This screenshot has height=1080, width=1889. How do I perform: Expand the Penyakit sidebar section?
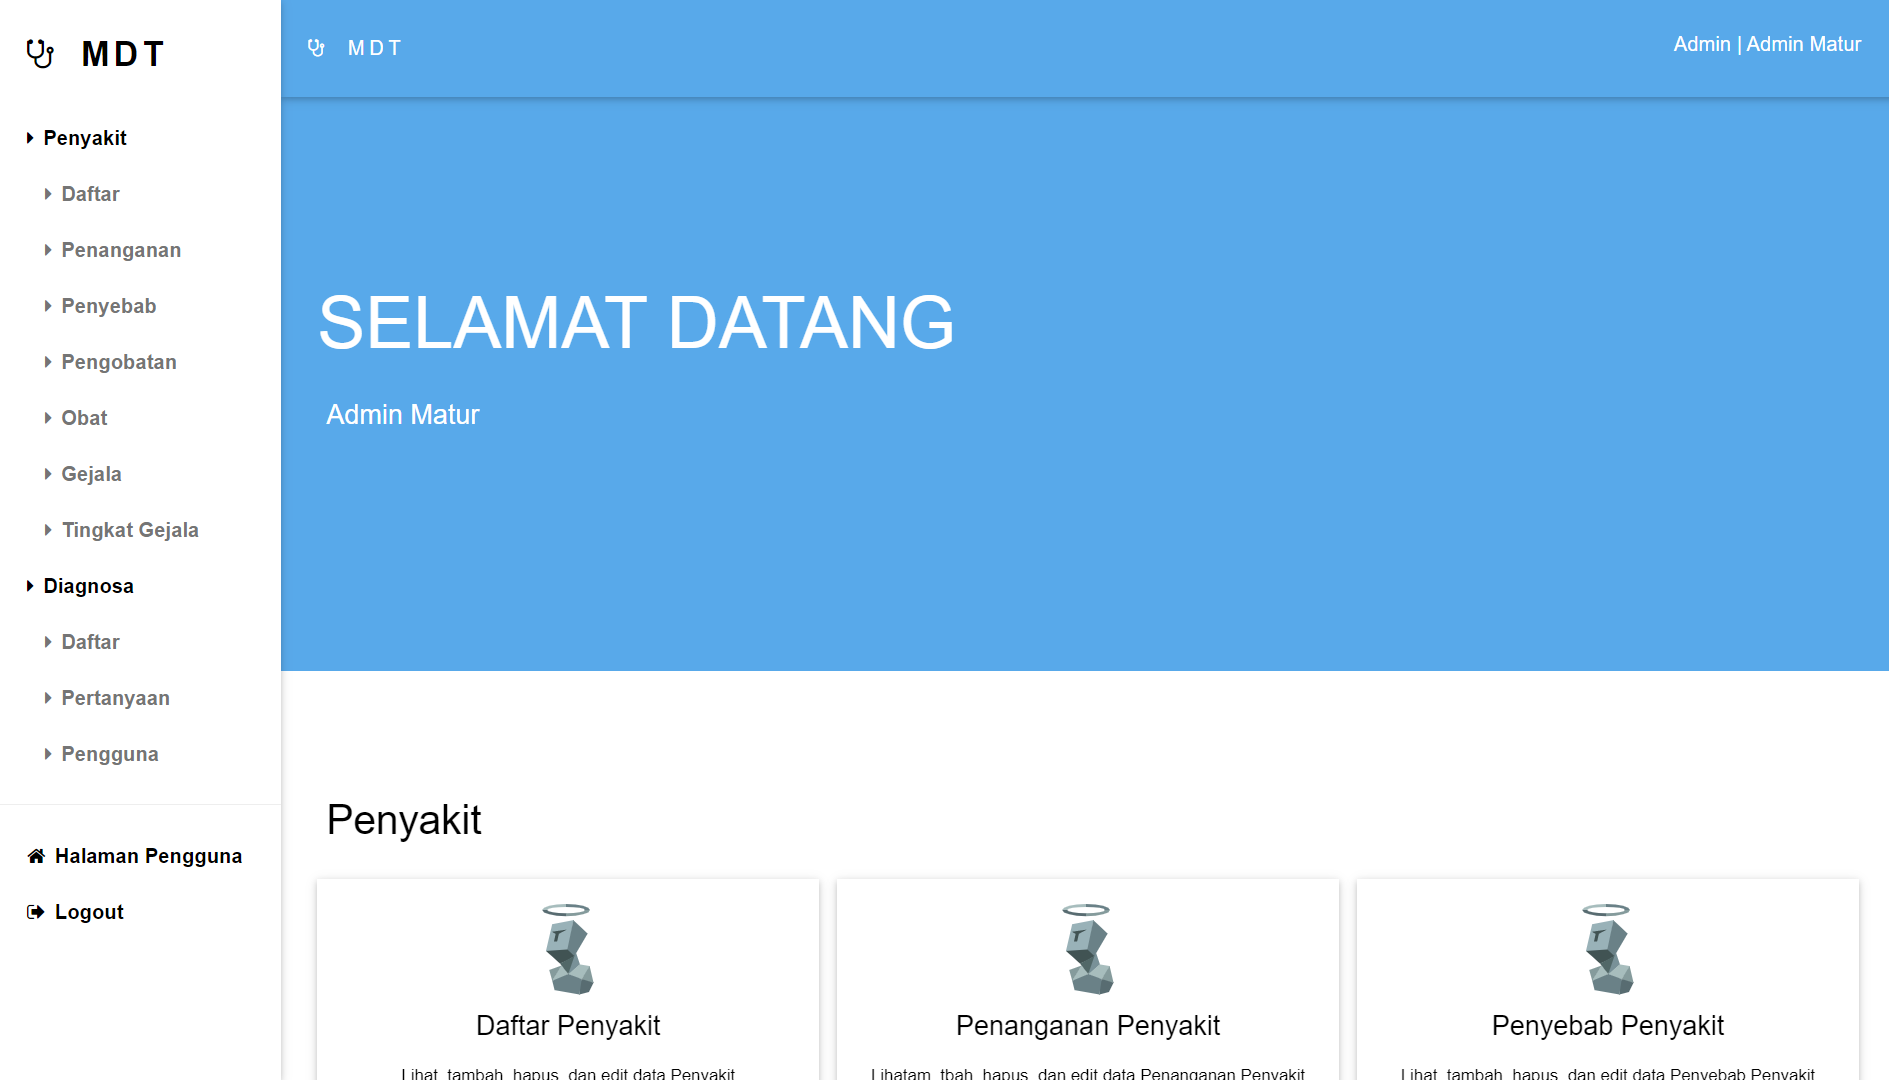coord(85,138)
